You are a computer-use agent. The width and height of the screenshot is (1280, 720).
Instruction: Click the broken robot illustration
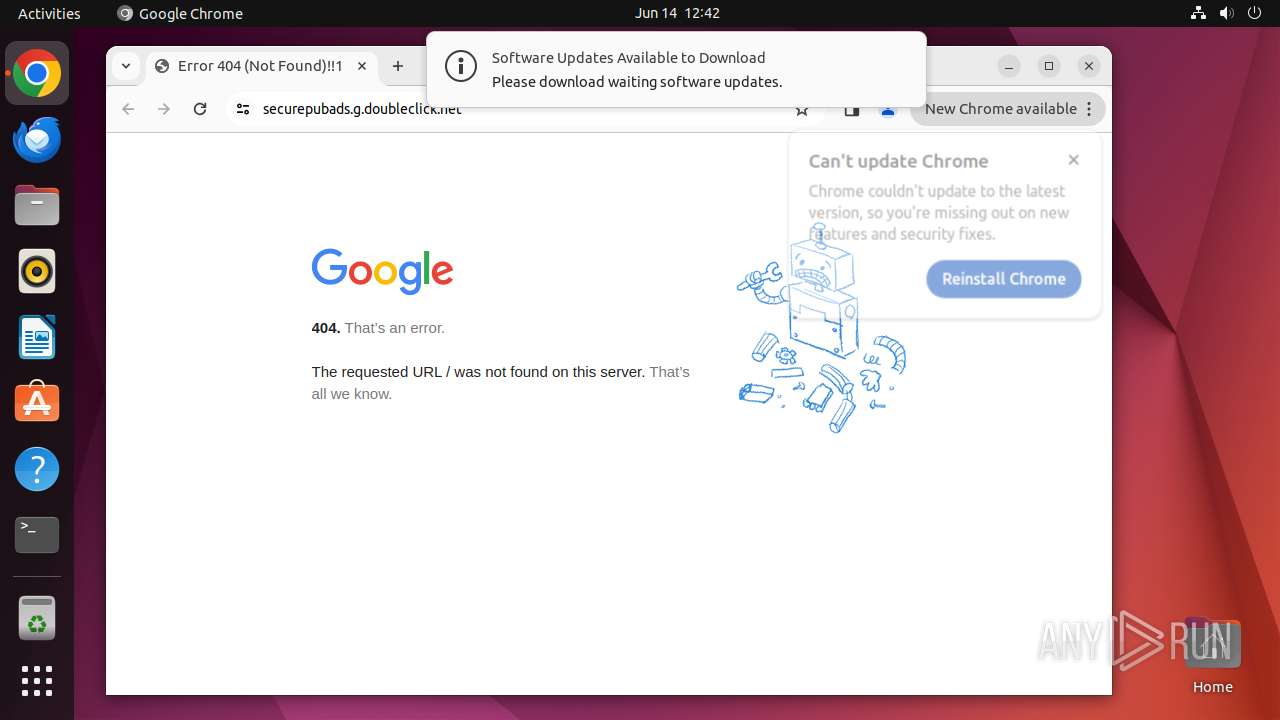coord(821,330)
